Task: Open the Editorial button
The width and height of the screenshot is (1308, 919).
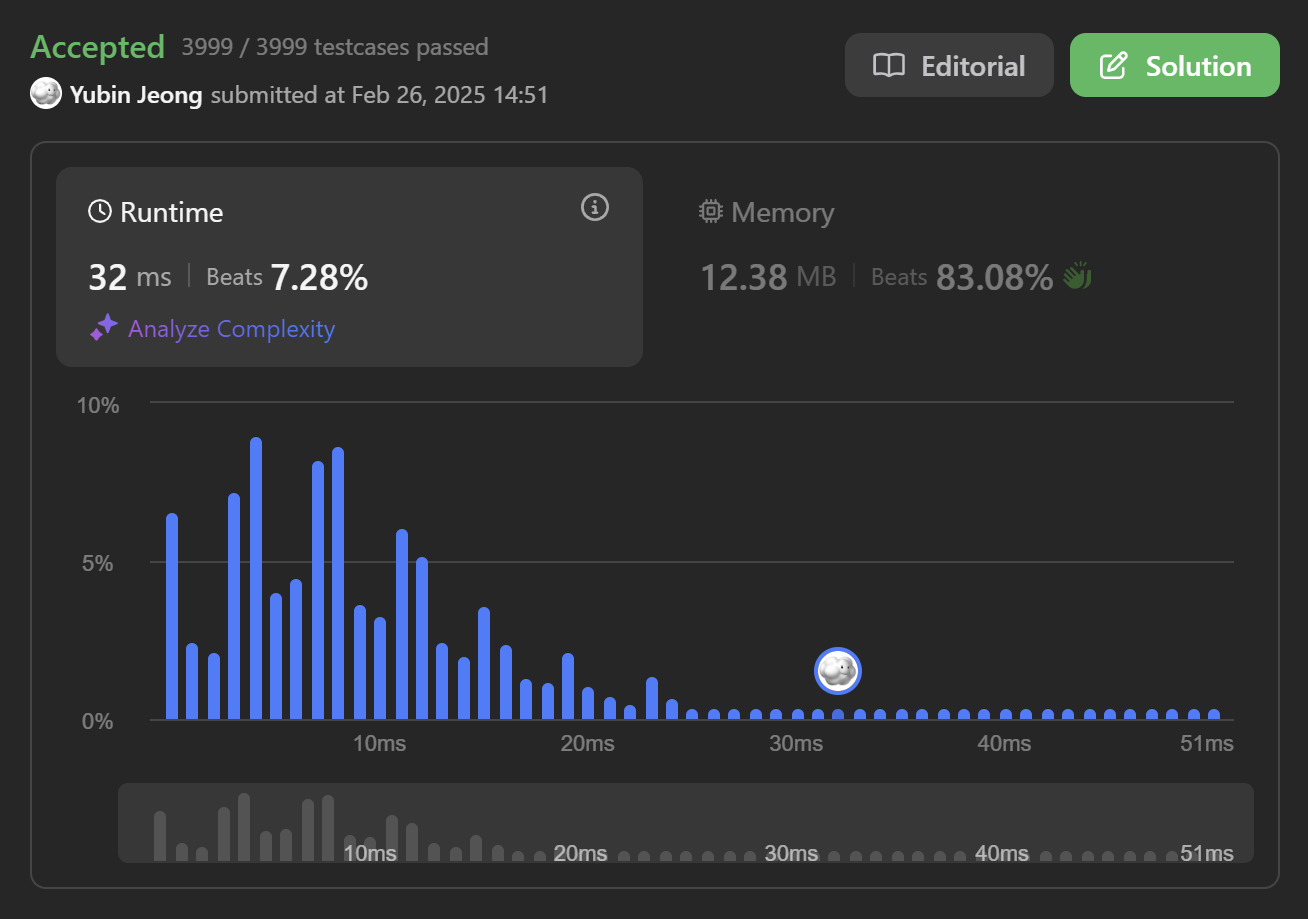Action: pyautogui.click(x=949, y=66)
